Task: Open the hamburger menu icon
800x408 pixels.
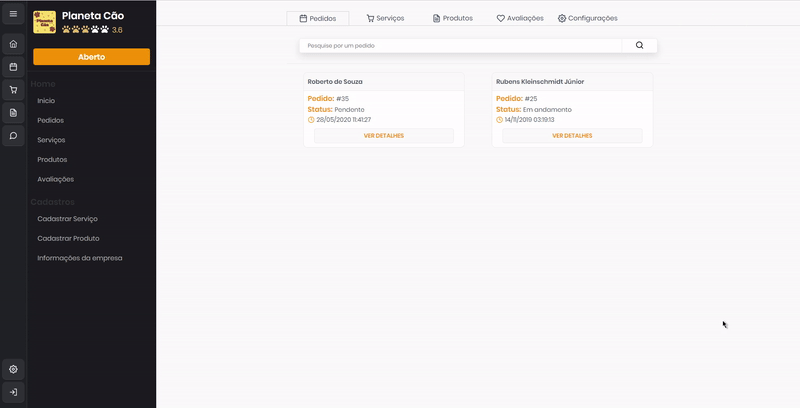Action: click(x=13, y=14)
